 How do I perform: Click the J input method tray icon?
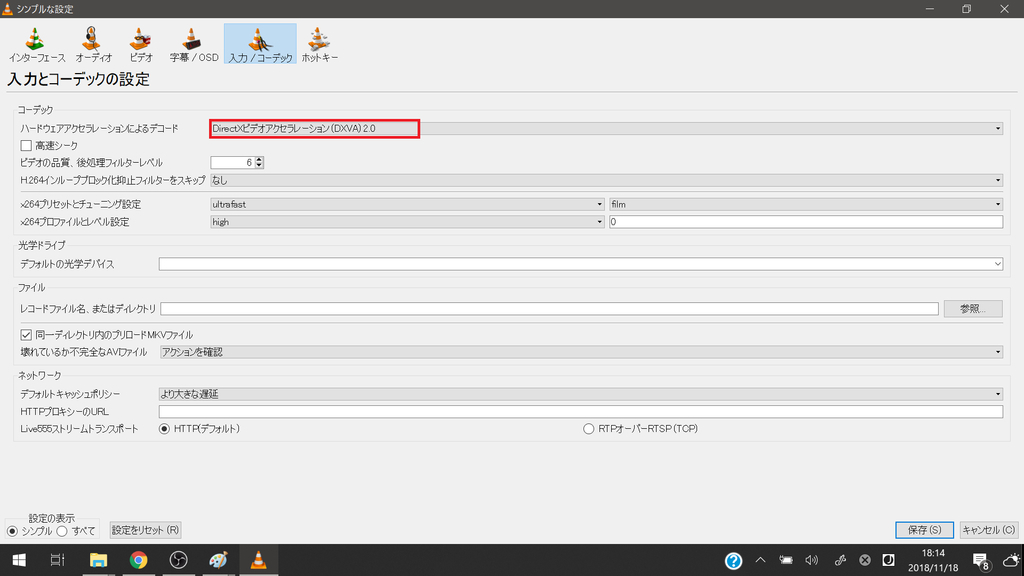pos(888,560)
